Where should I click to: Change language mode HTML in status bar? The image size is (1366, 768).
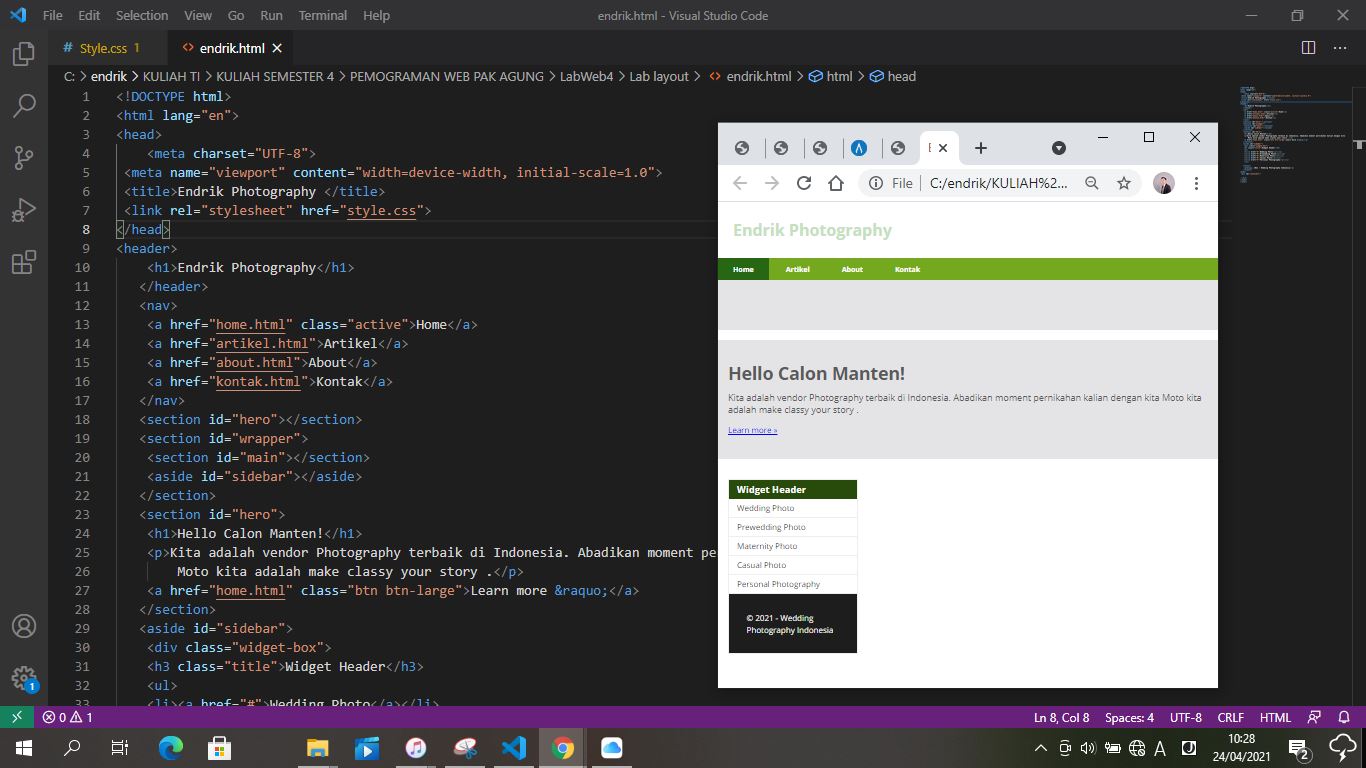(1275, 717)
